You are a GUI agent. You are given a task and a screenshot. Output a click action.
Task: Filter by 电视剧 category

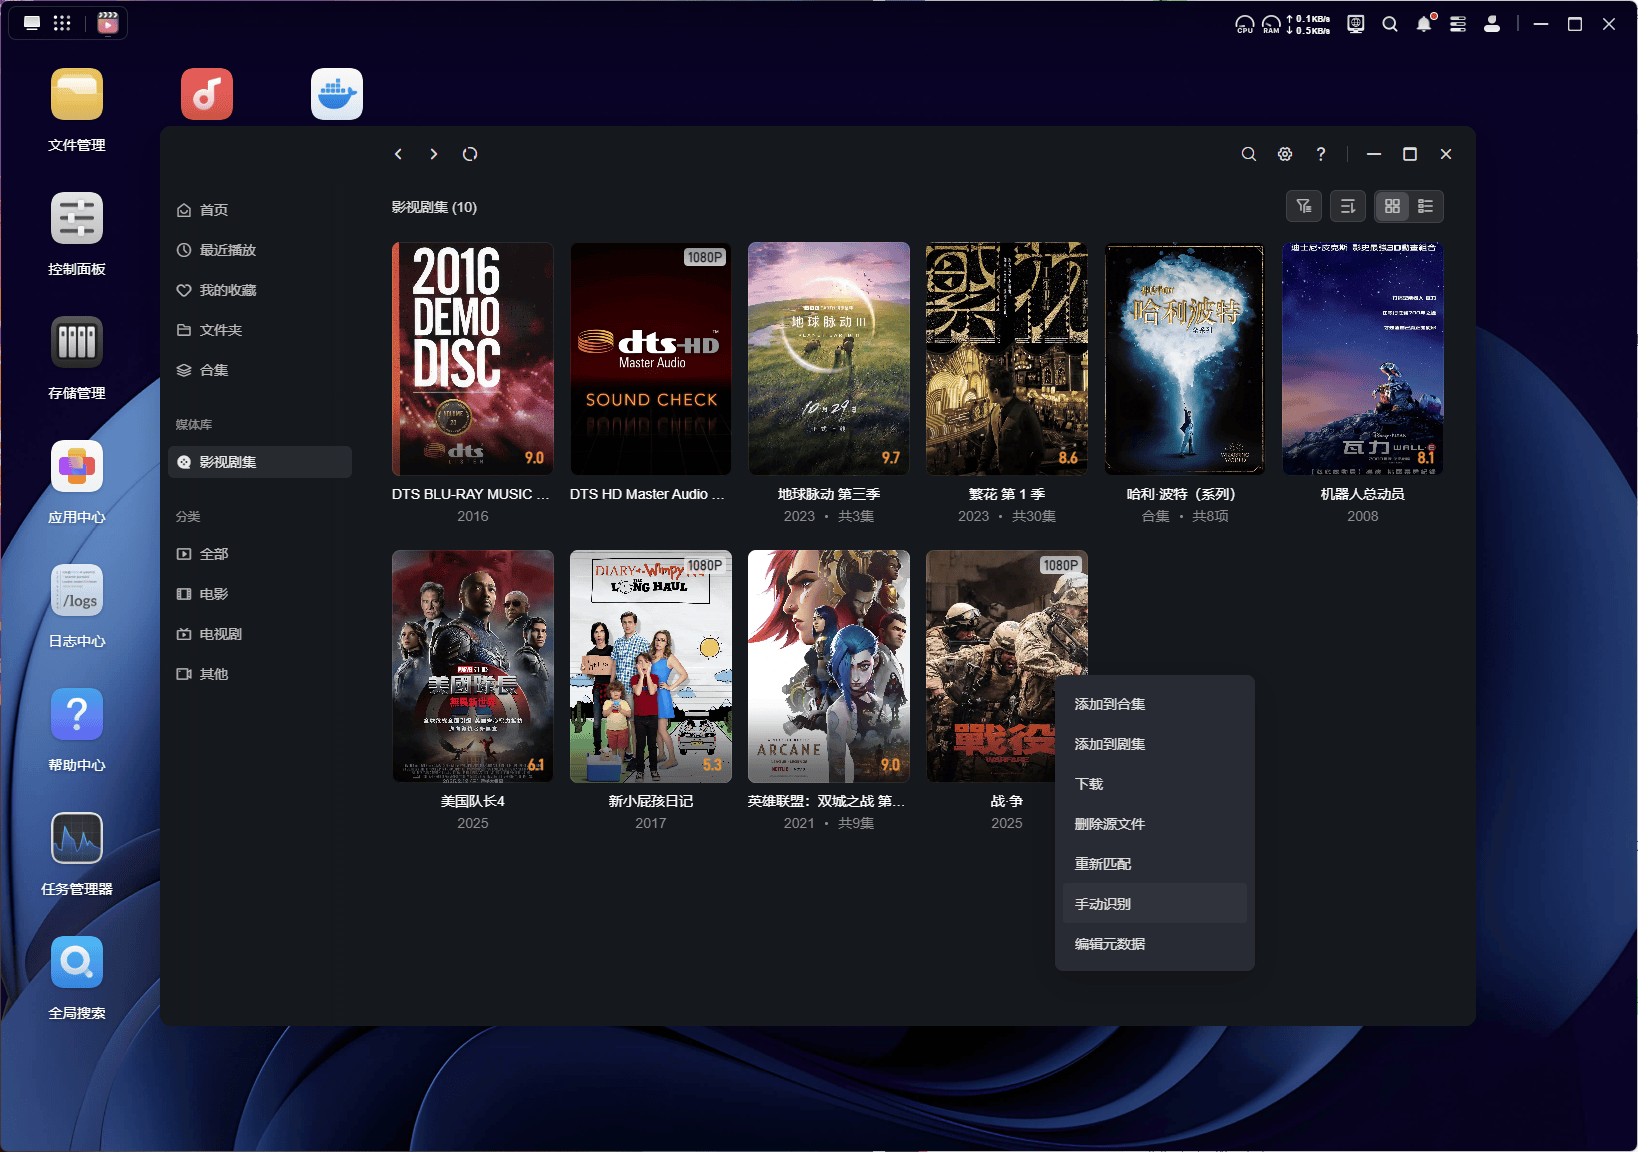220,634
